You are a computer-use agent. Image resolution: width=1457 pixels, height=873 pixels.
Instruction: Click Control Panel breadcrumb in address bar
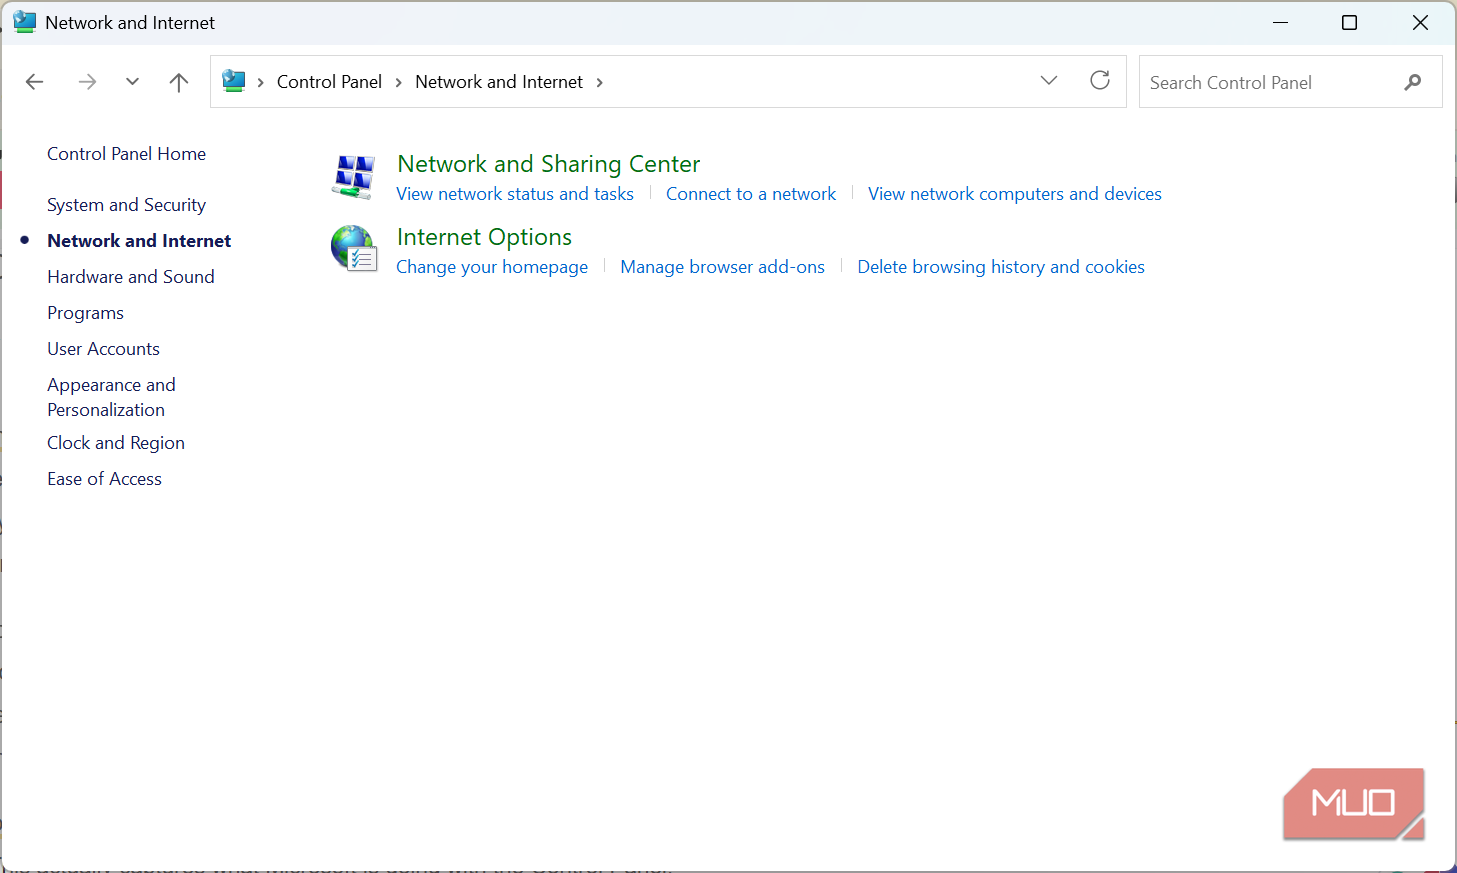coord(329,82)
